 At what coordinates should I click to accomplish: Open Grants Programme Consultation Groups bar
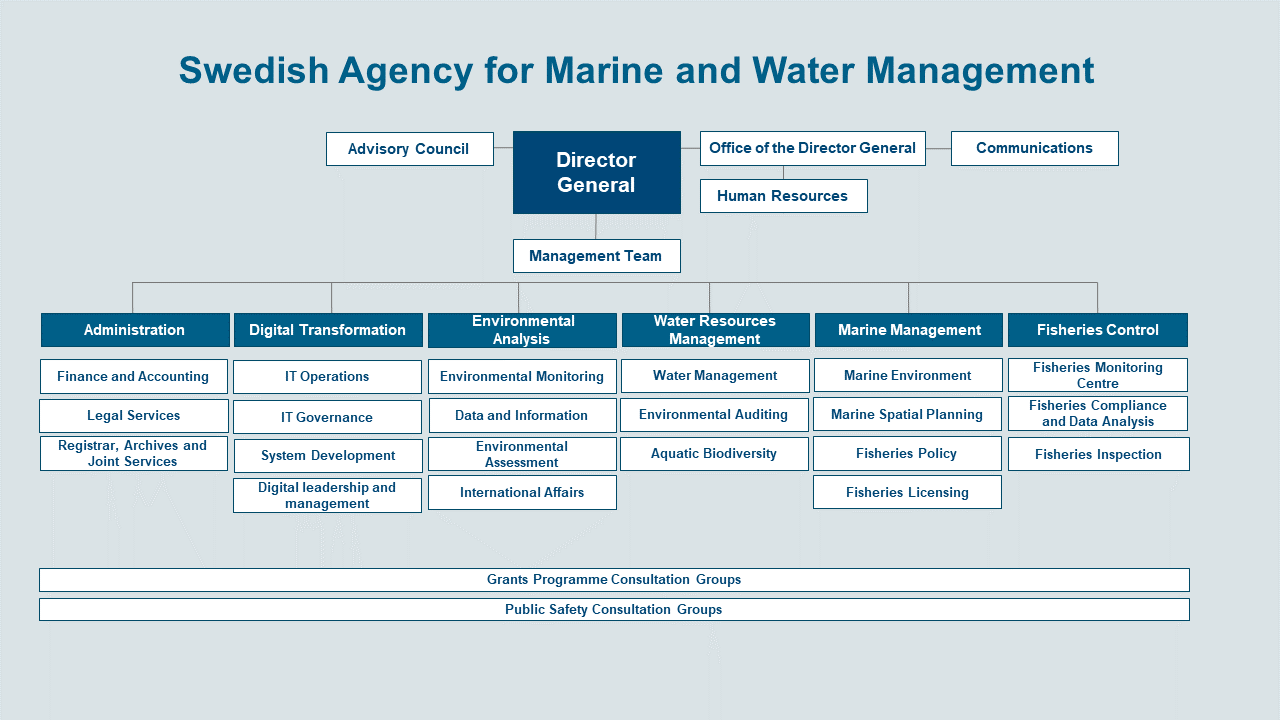click(x=614, y=580)
